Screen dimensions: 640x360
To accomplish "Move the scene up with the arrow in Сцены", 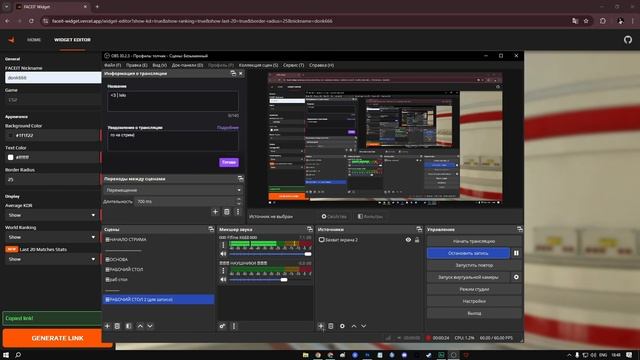I will pos(140,326).
